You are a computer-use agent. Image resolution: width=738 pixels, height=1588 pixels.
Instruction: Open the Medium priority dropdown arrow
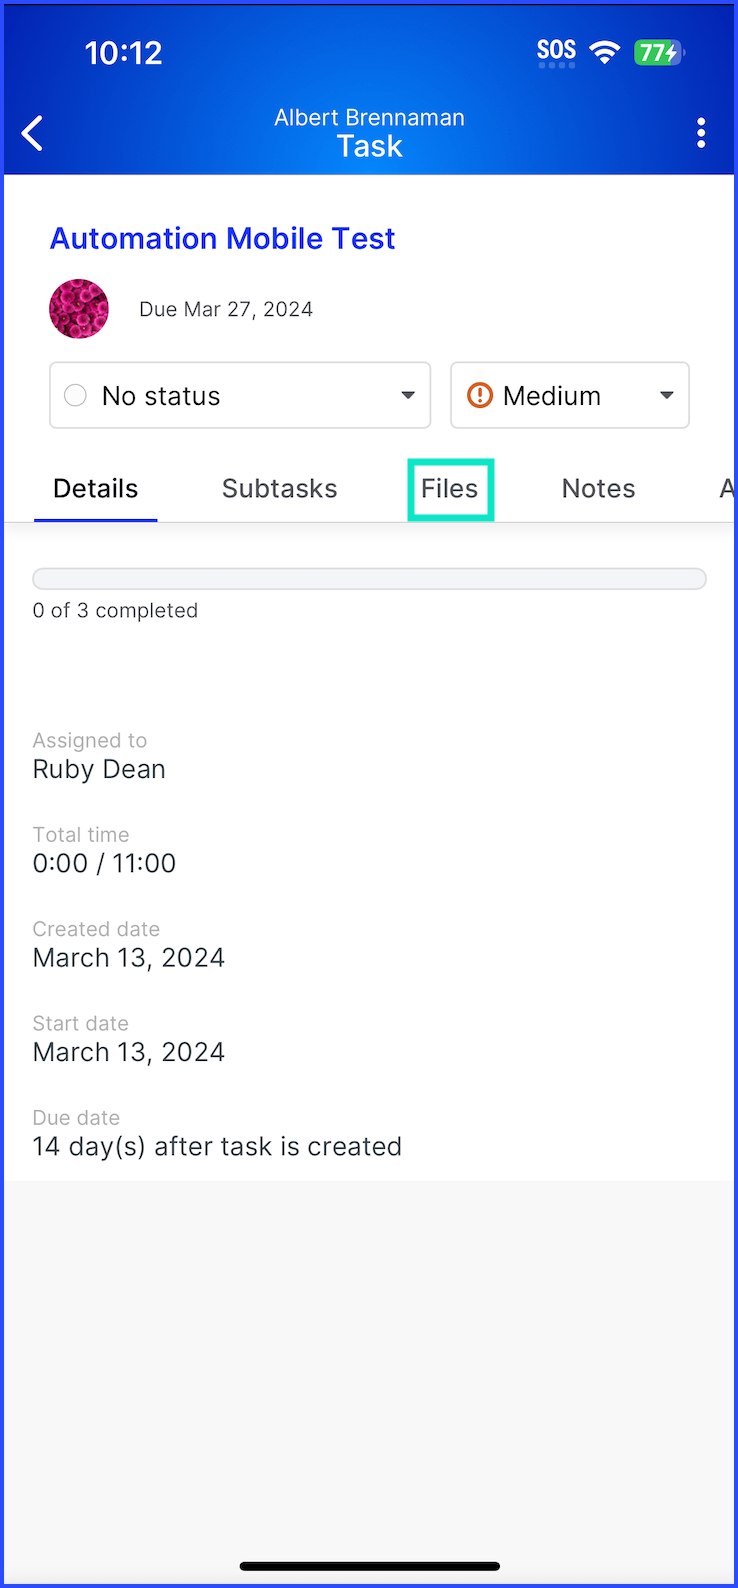(x=667, y=396)
